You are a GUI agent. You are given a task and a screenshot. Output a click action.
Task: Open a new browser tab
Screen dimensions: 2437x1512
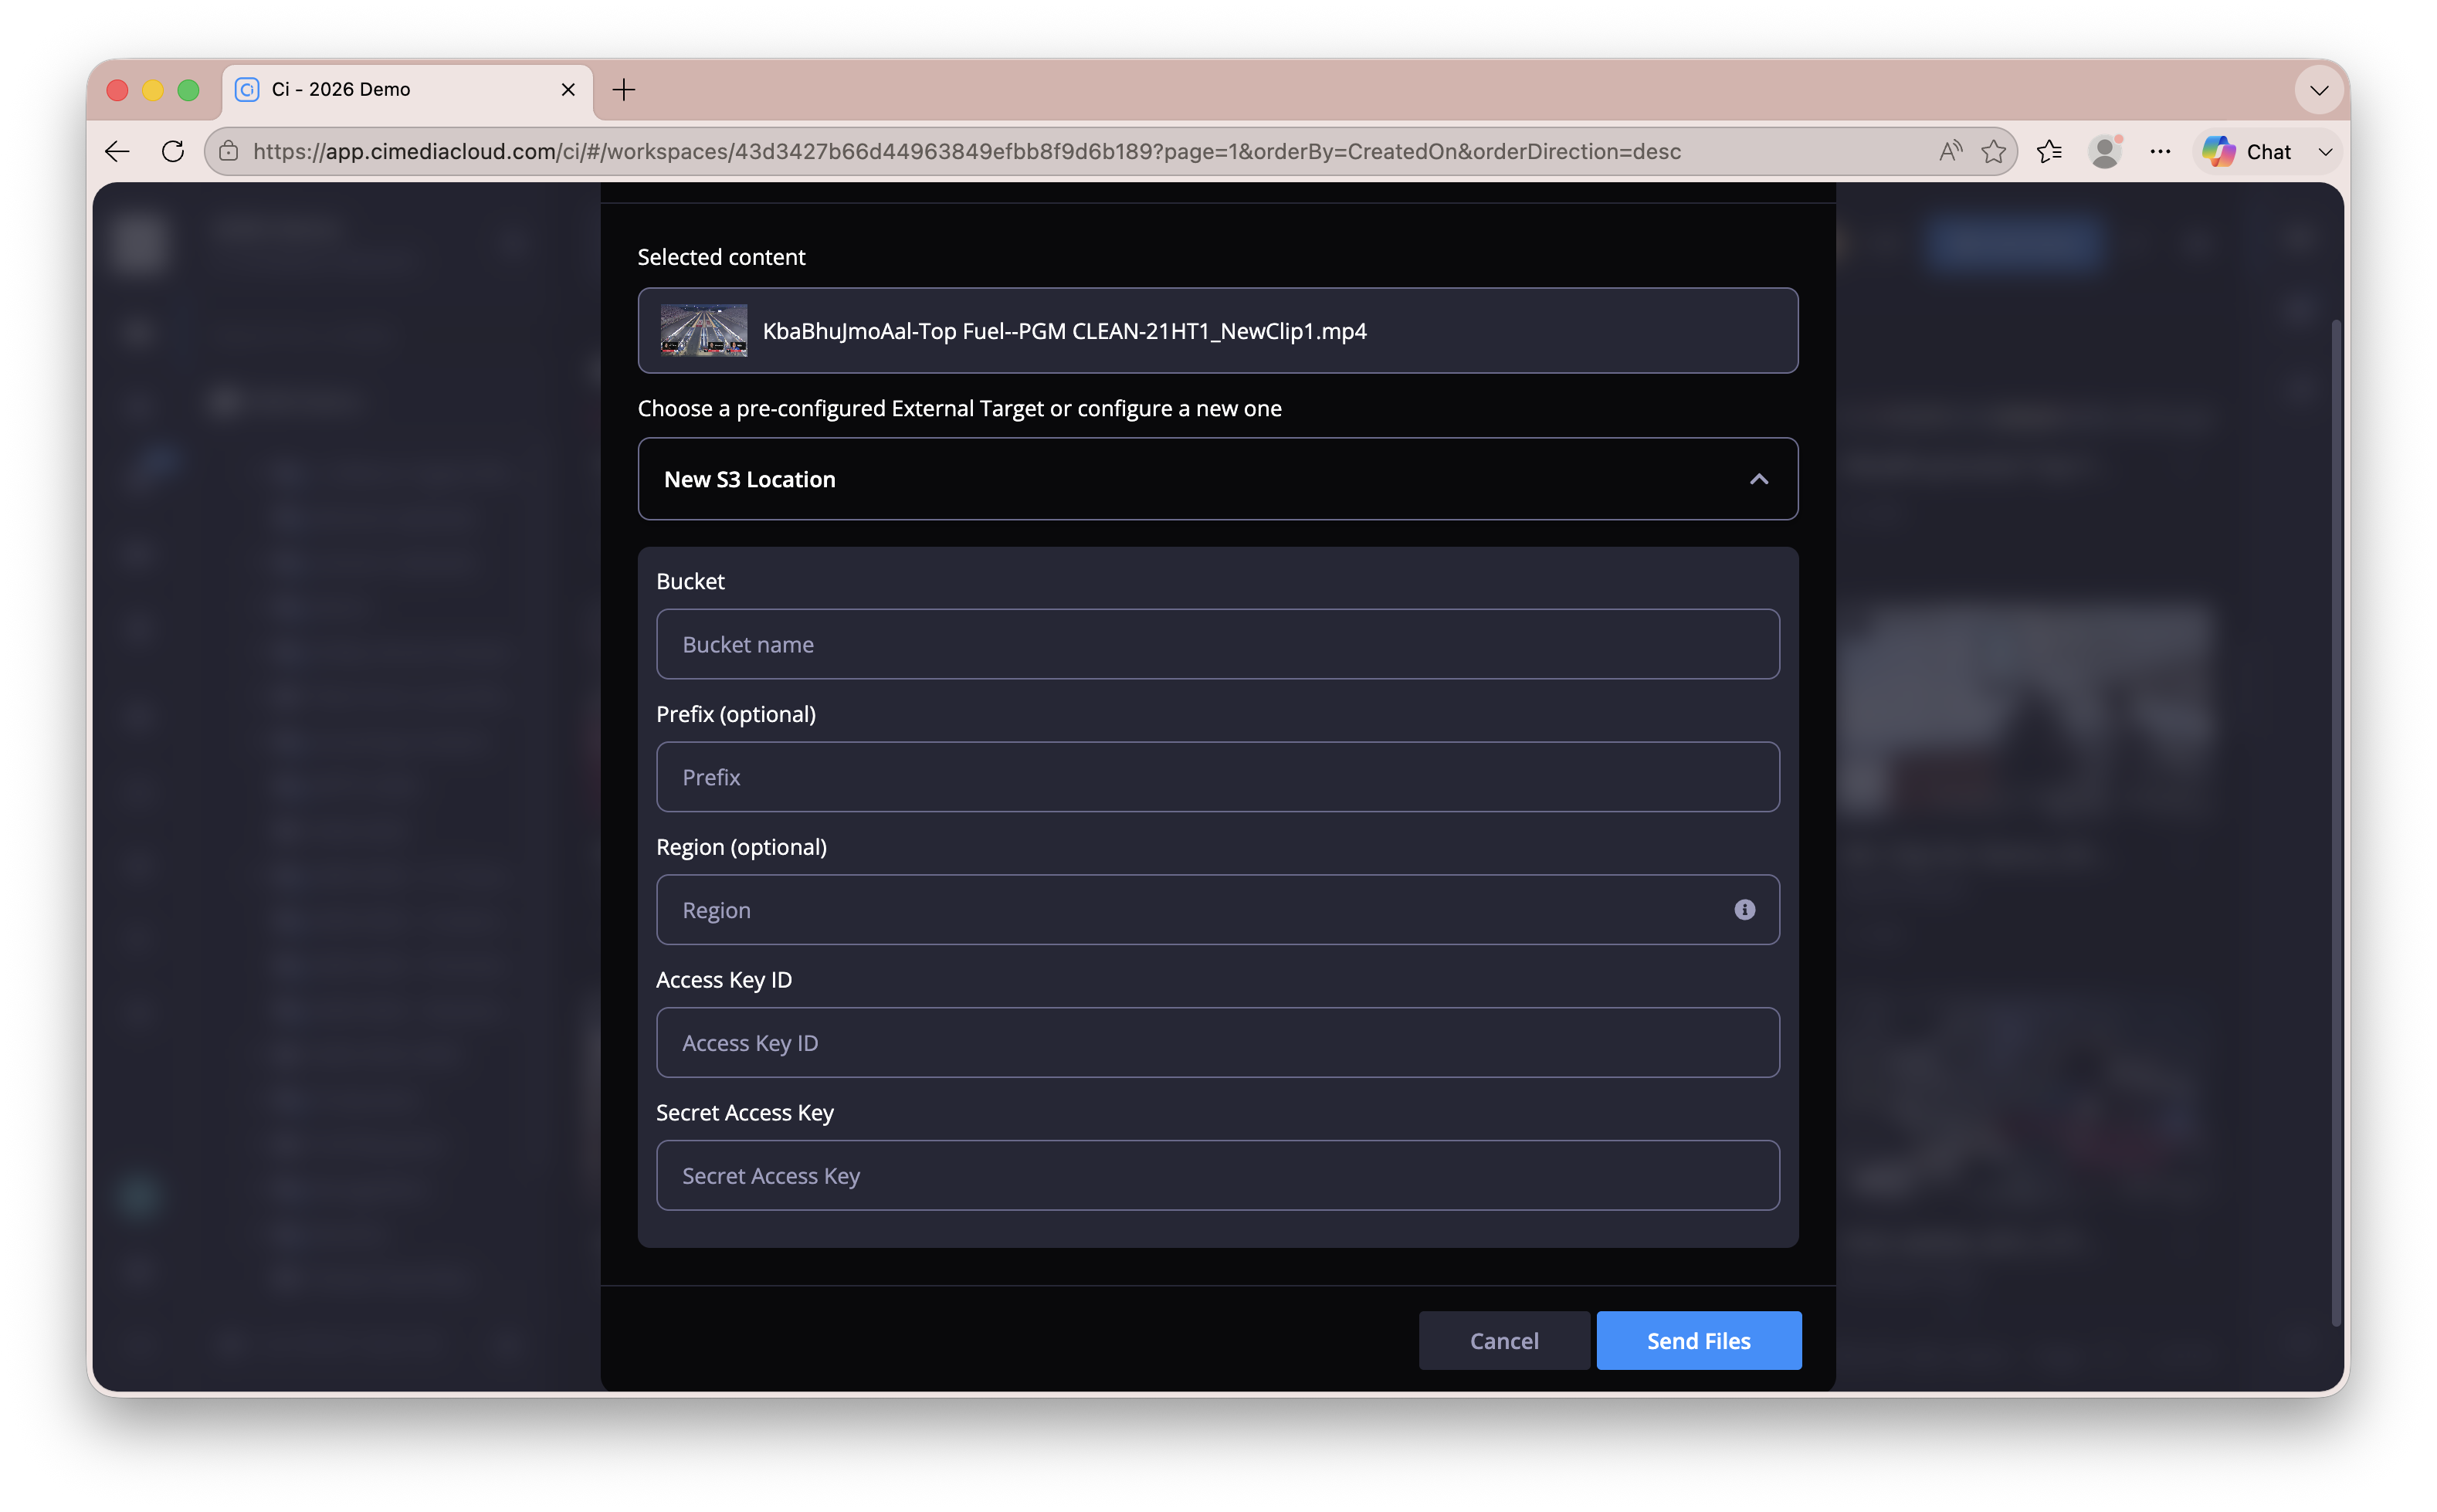click(x=624, y=89)
